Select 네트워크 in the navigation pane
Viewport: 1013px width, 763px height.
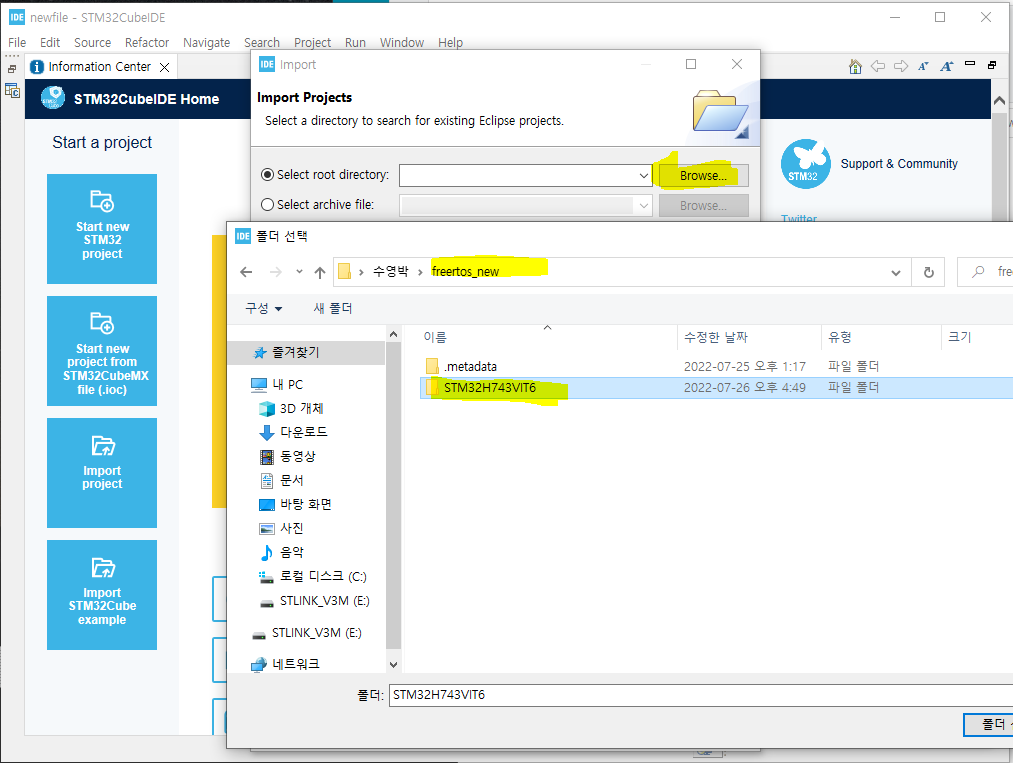[296, 664]
